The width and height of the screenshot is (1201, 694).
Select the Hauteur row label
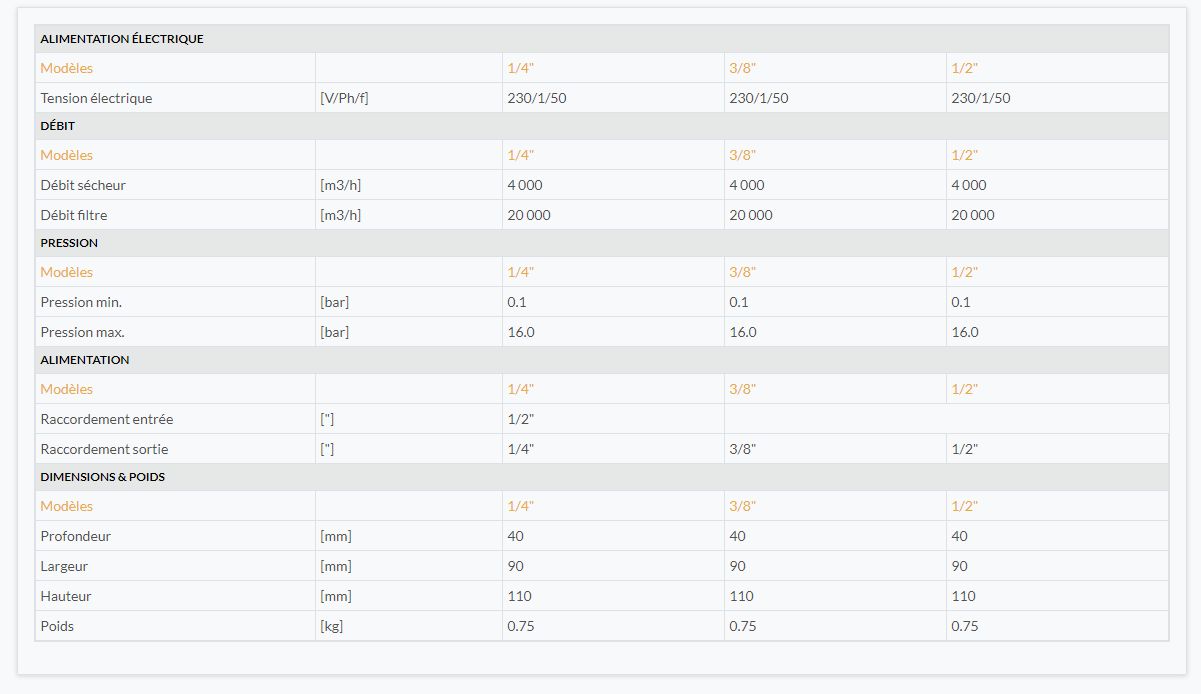(66, 596)
